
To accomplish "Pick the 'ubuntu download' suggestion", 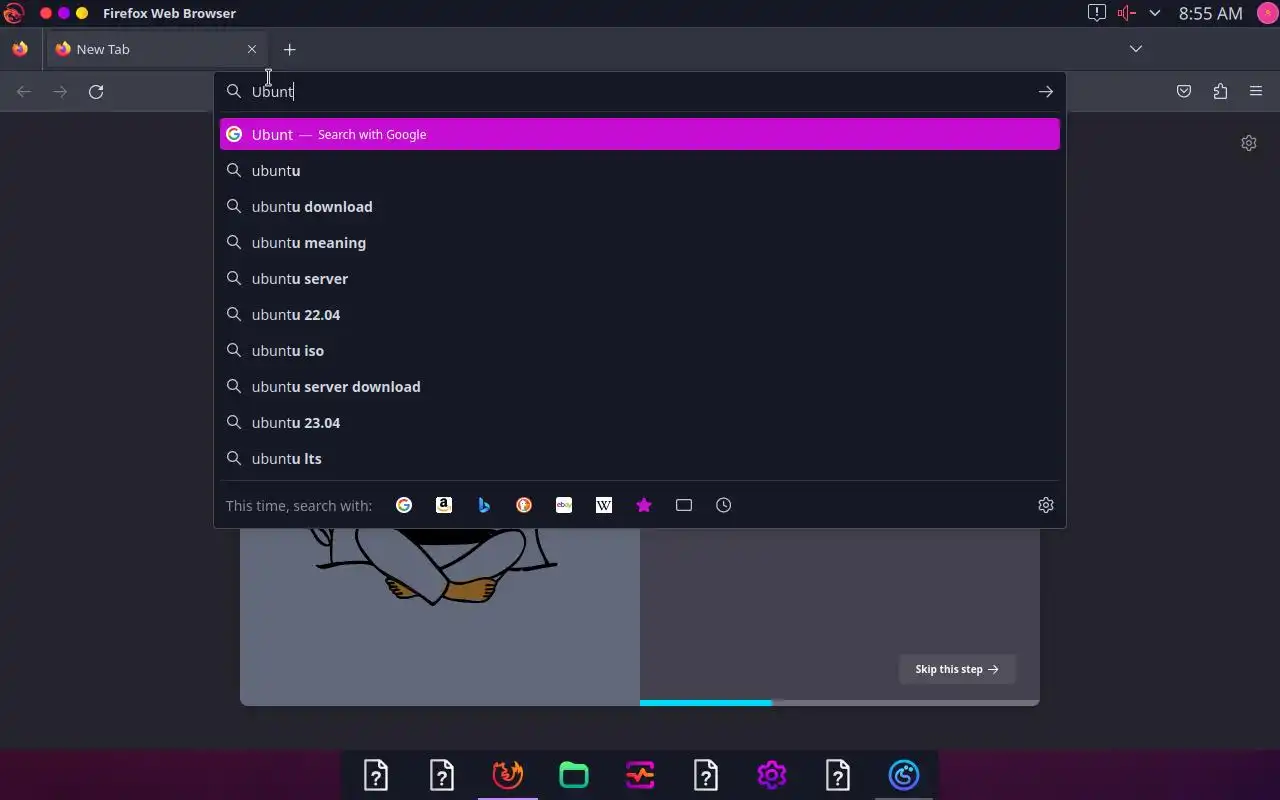I will tap(640, 206).
